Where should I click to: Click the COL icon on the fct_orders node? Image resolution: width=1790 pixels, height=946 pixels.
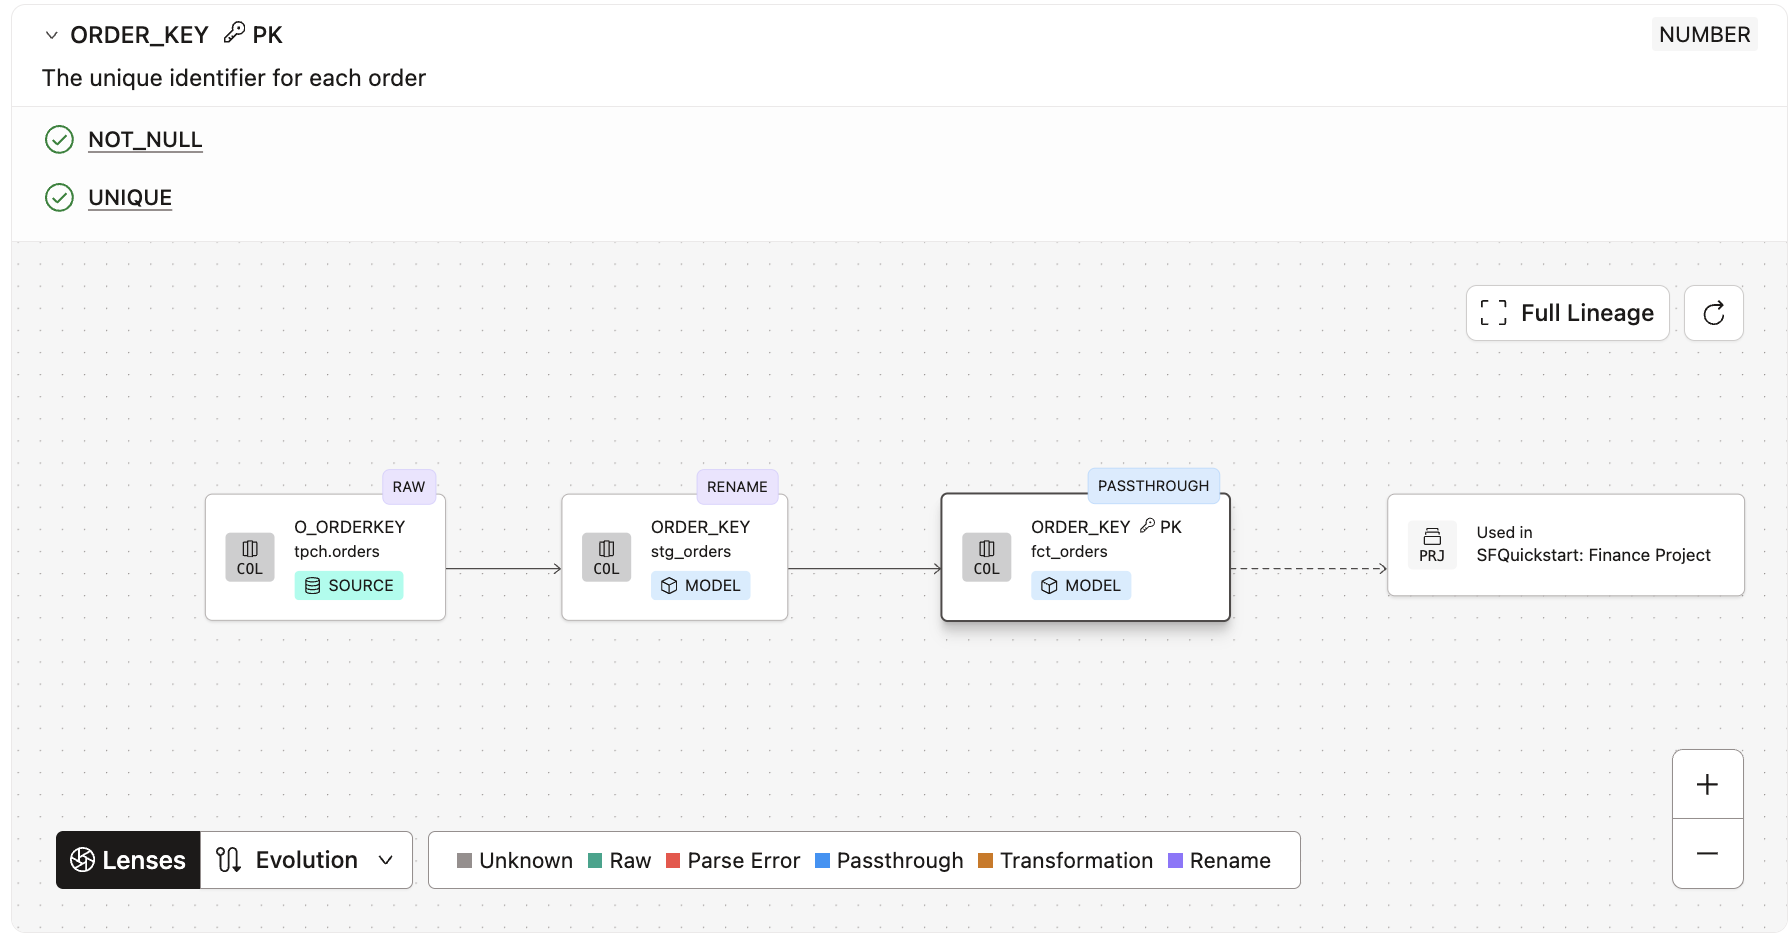coord(986,557)
